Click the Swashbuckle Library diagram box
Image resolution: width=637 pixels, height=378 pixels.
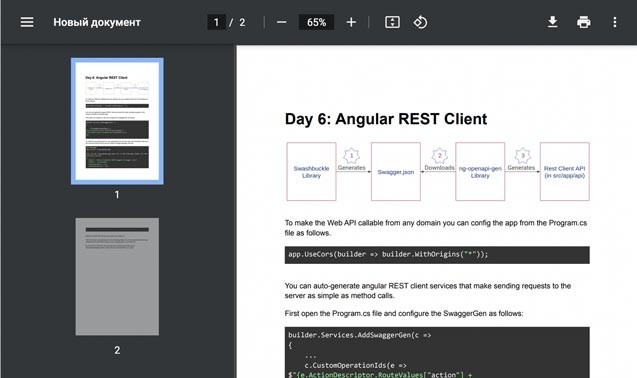click(311, 172)
